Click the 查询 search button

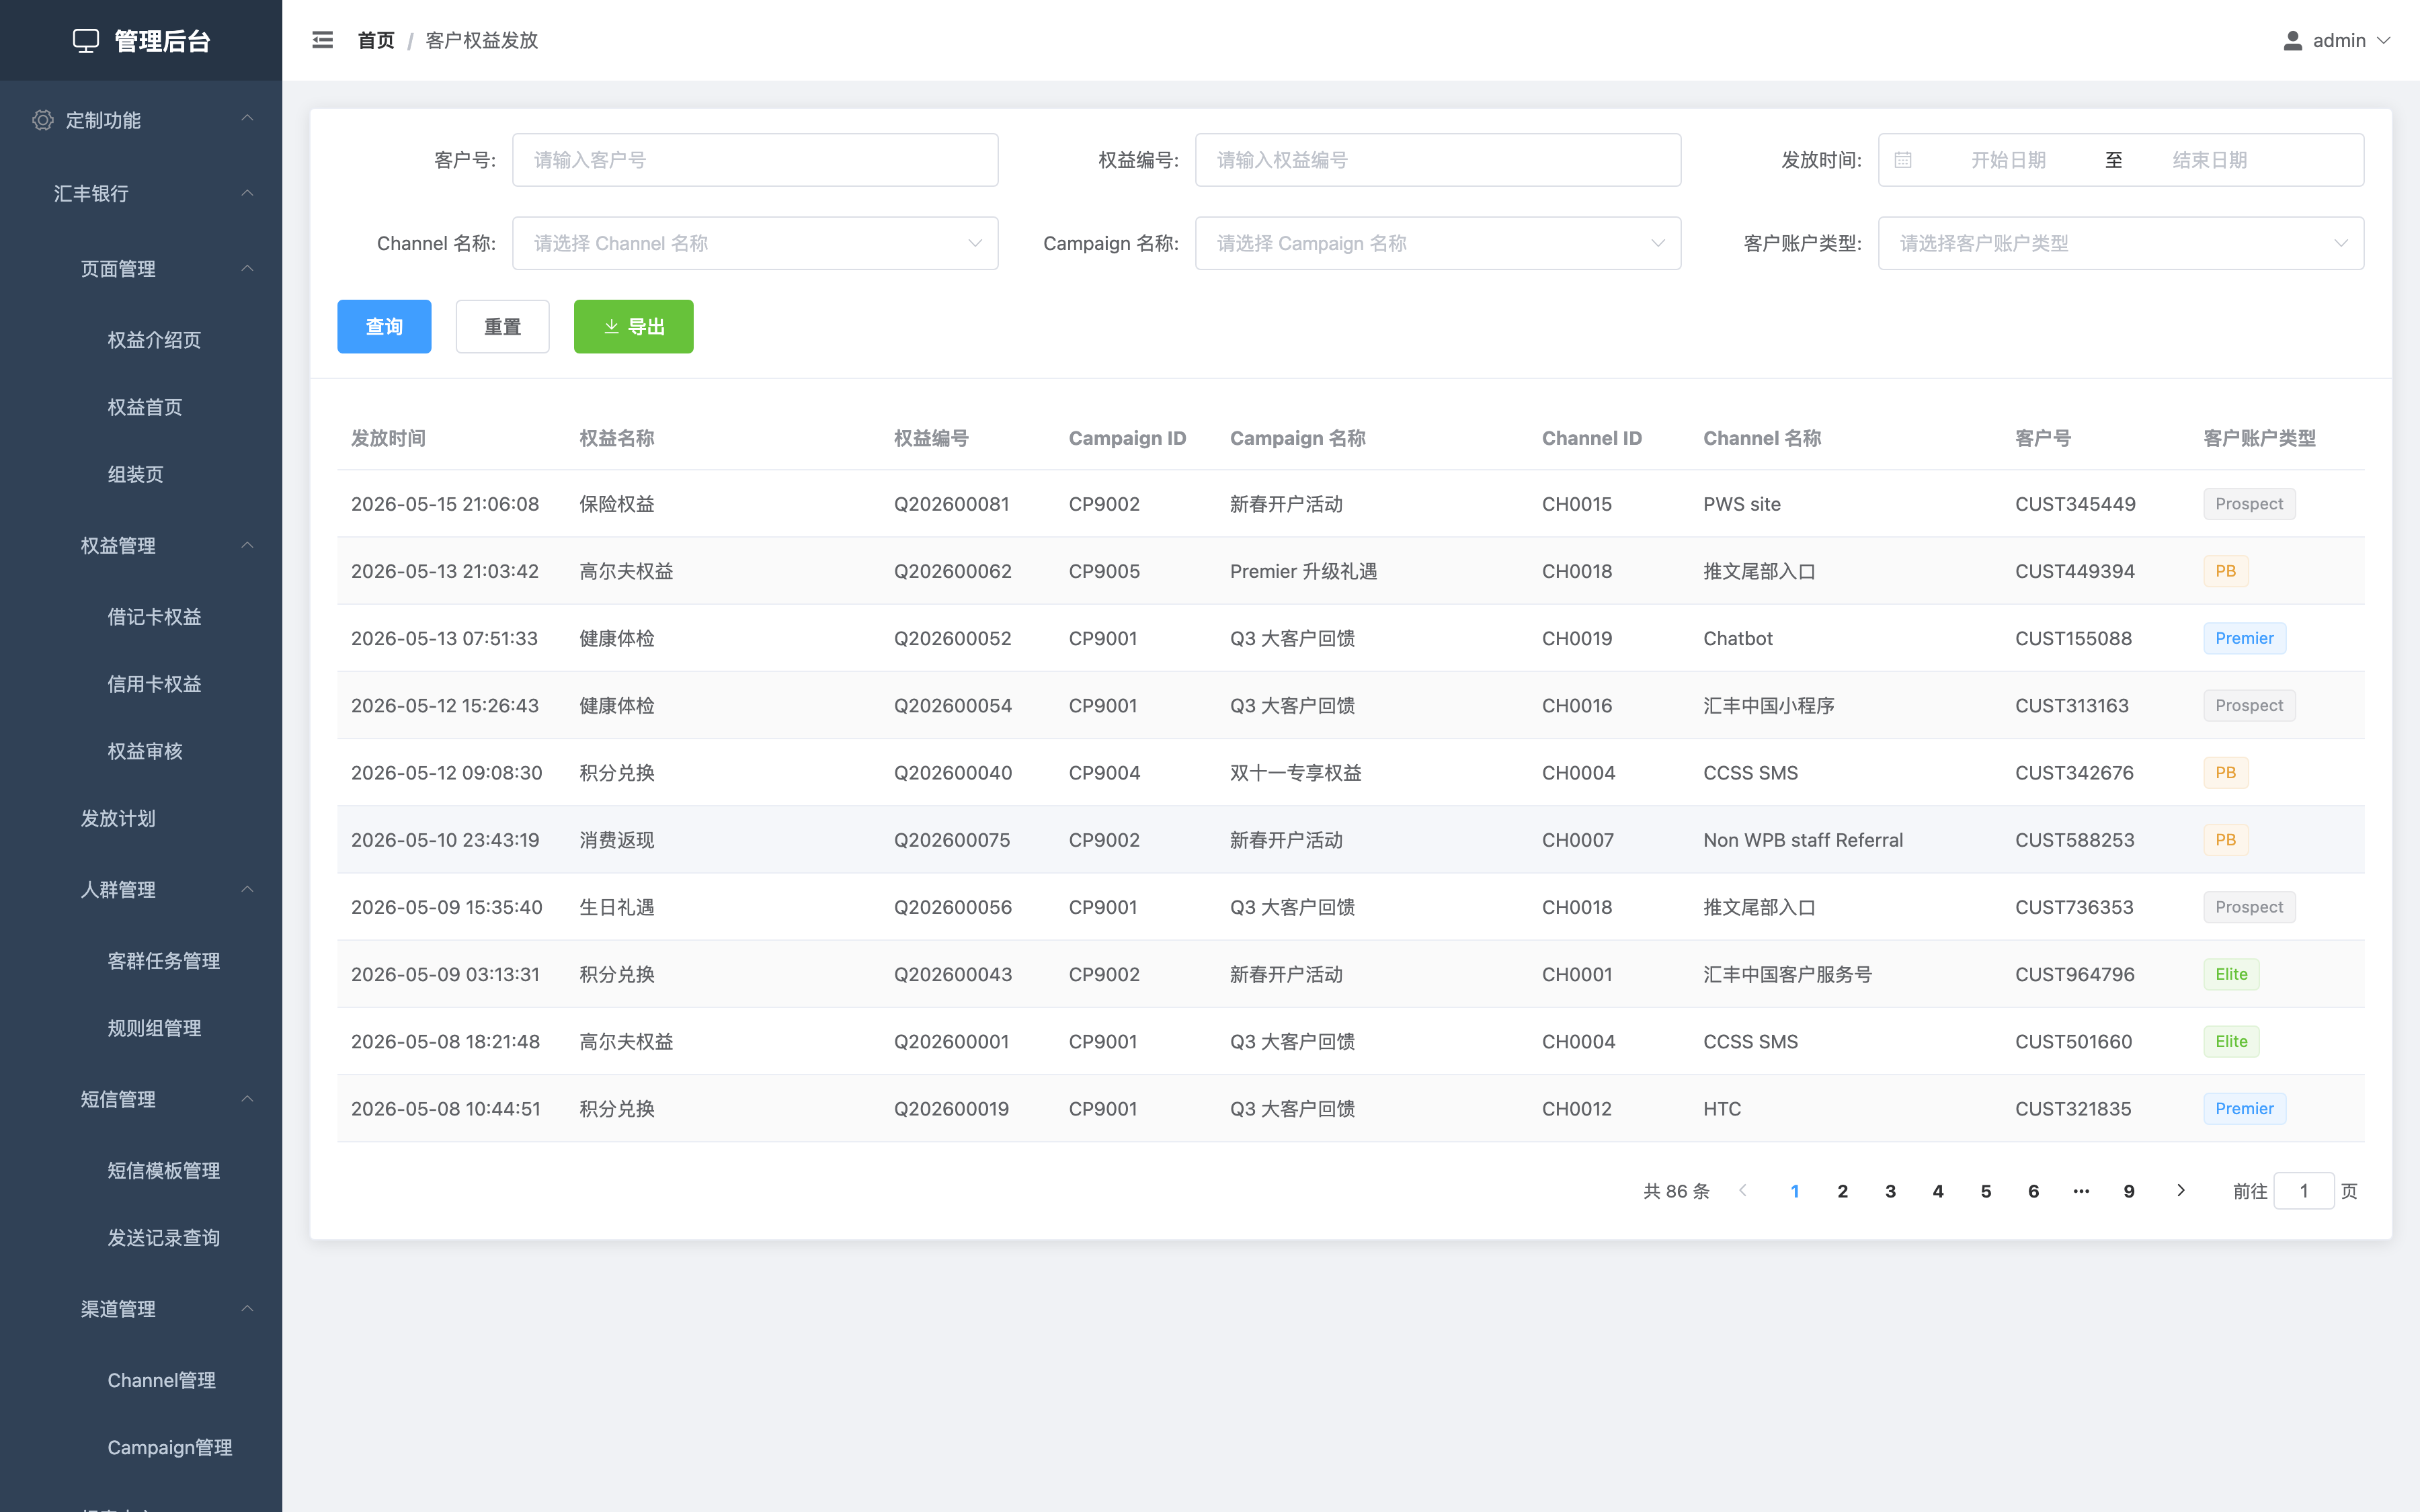tap(384, 326)
